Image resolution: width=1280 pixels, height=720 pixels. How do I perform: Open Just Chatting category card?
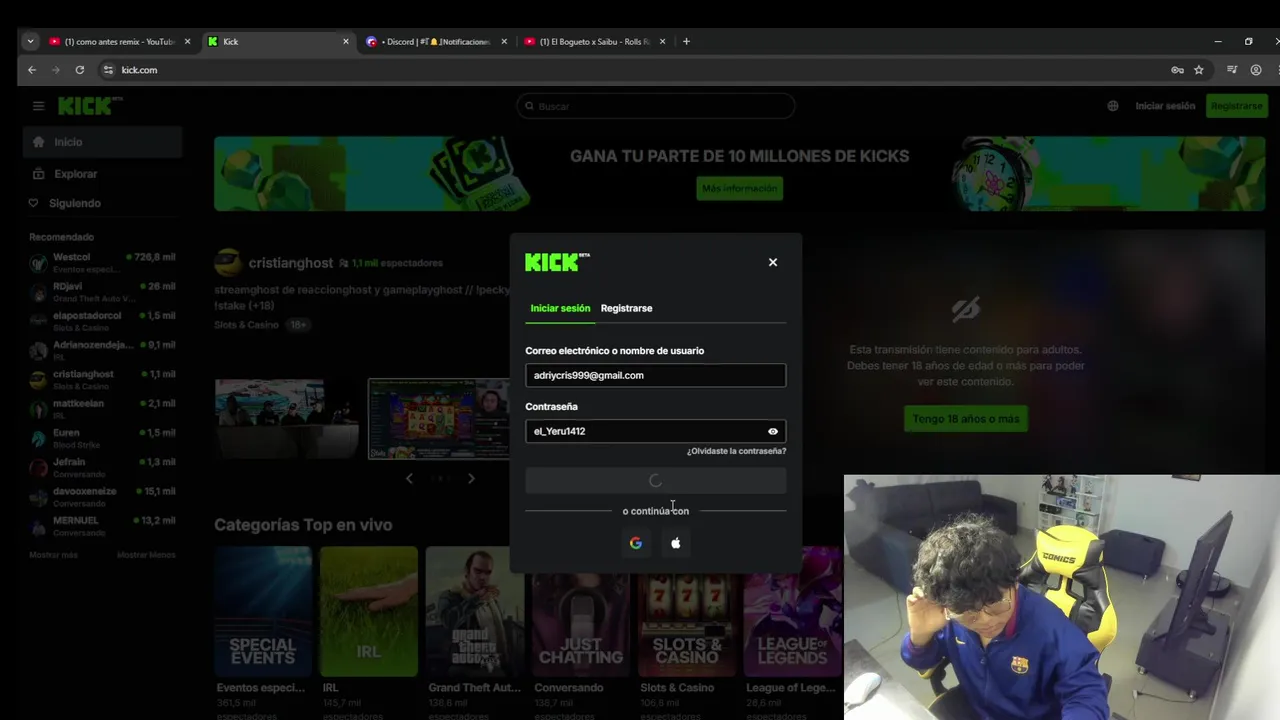pyautogui.click(x=581, y=611)
